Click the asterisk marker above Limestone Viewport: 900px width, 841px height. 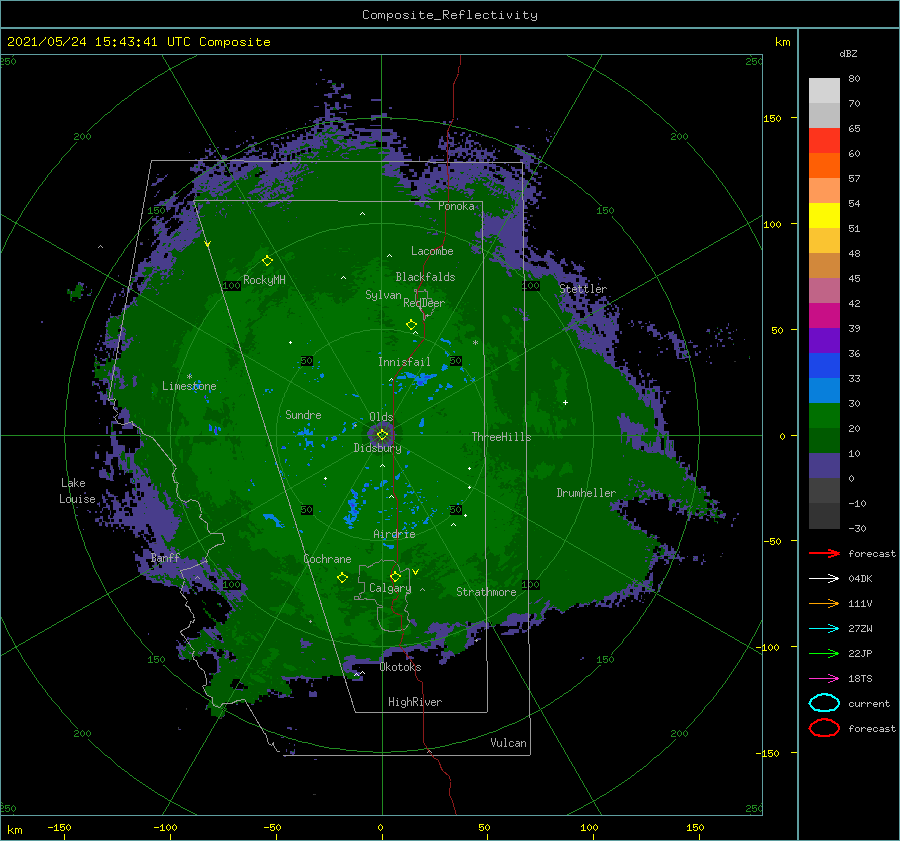pos(189,377)
